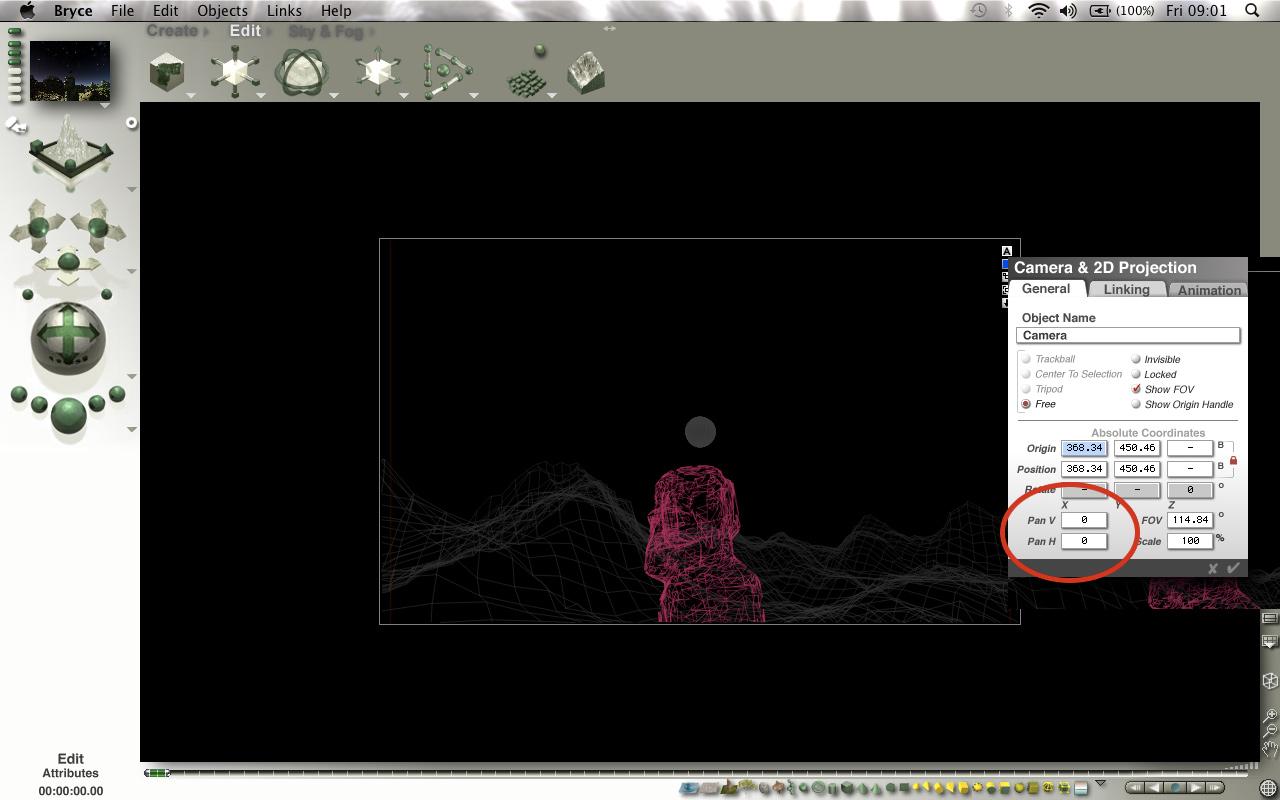Click the A attributes icon
The image size is (1280, 800).
(x=1006, y=251)
